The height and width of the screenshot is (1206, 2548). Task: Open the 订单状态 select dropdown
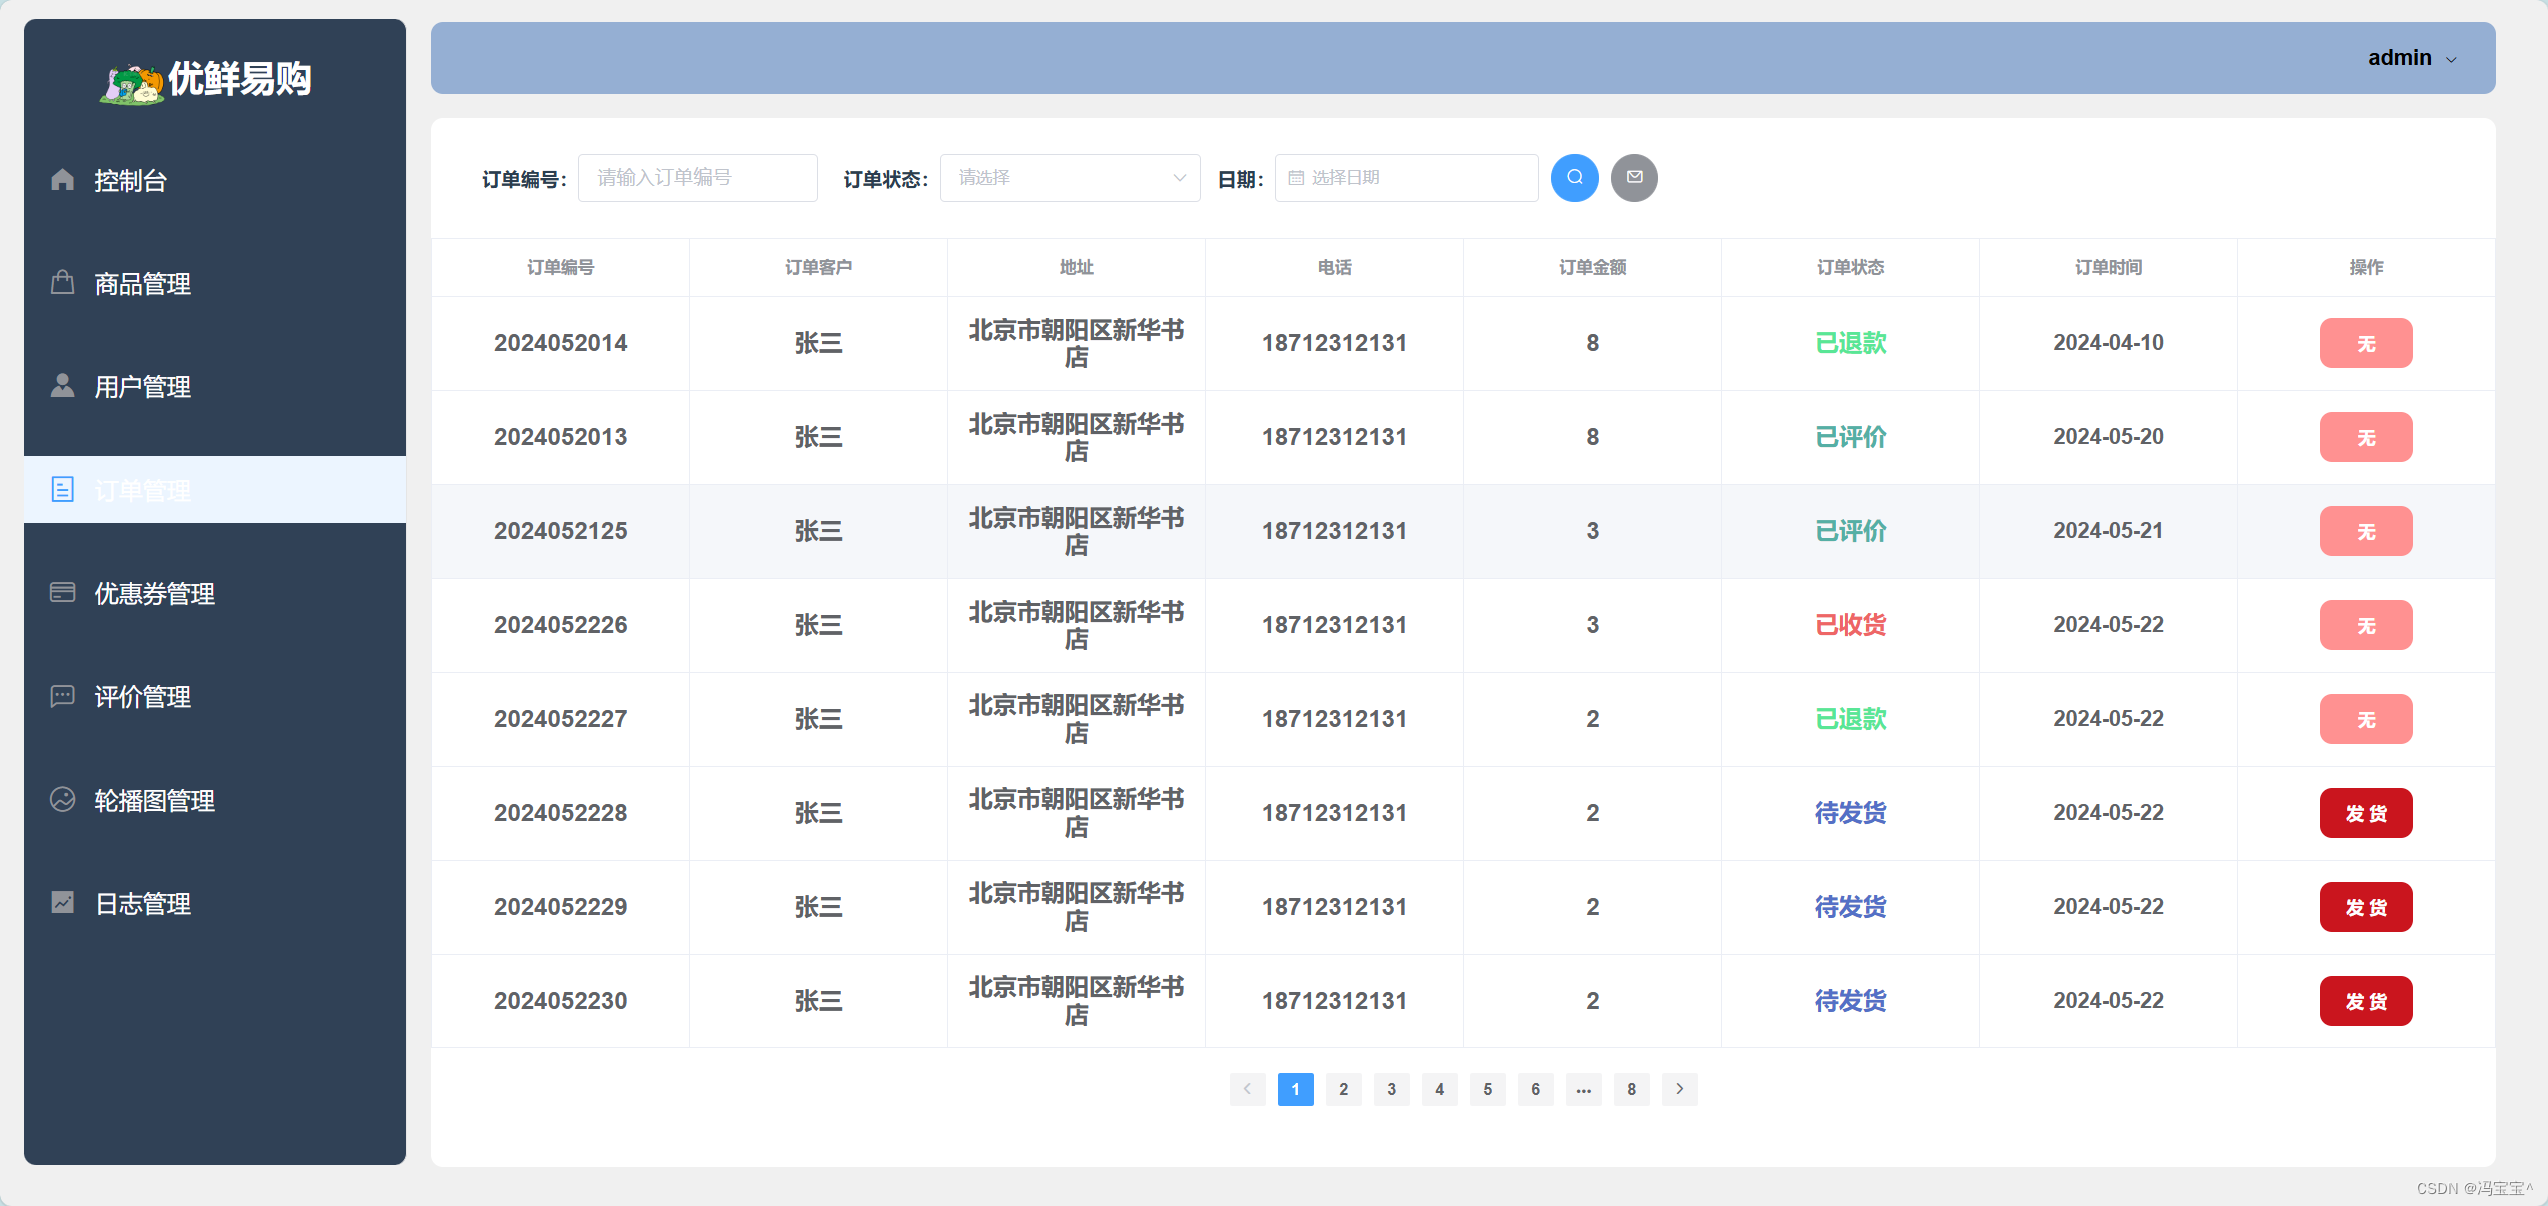[1069, 178]
